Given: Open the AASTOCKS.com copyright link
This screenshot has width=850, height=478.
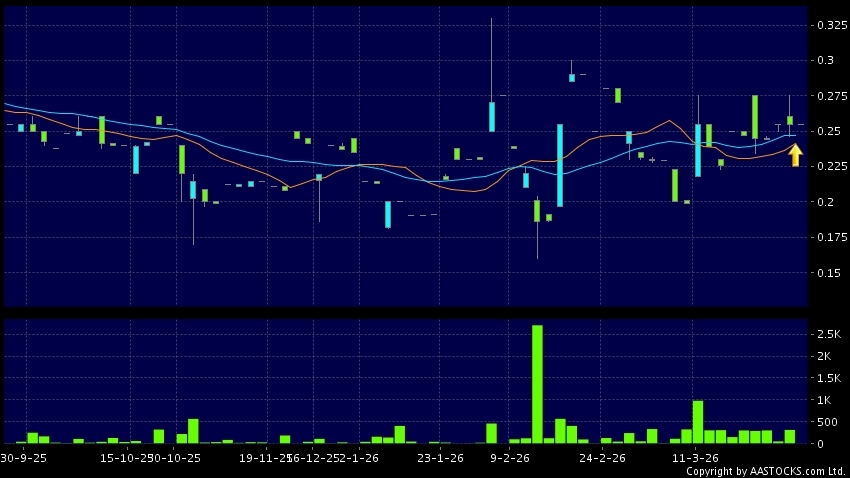Looking at the screenshot, I should (765, 471).
